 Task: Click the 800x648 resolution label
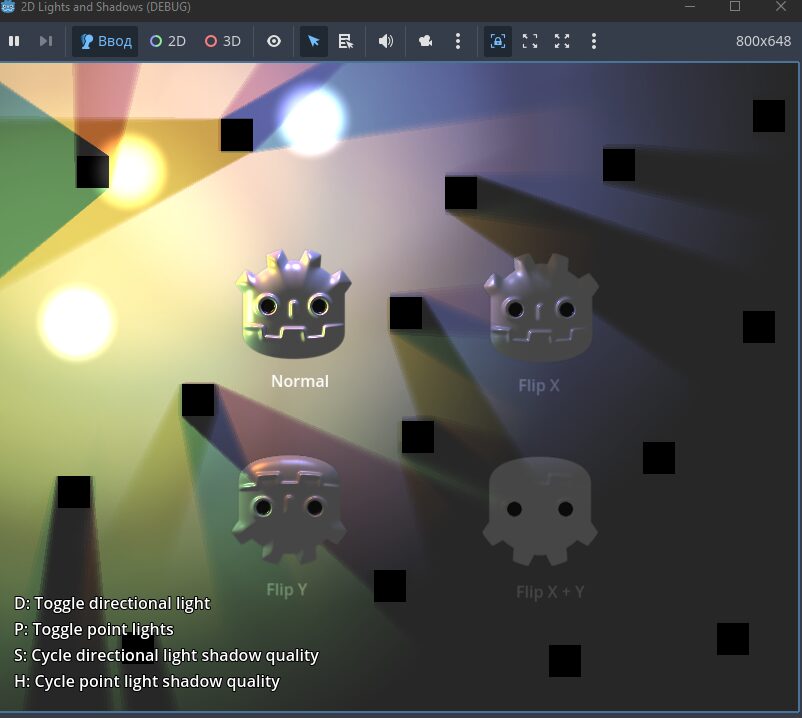763,41
